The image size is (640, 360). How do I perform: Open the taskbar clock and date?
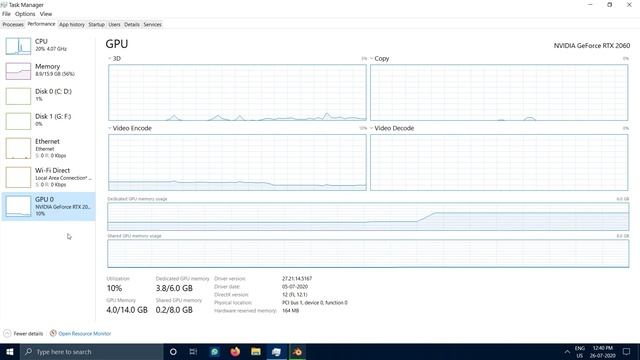(603, 352)
